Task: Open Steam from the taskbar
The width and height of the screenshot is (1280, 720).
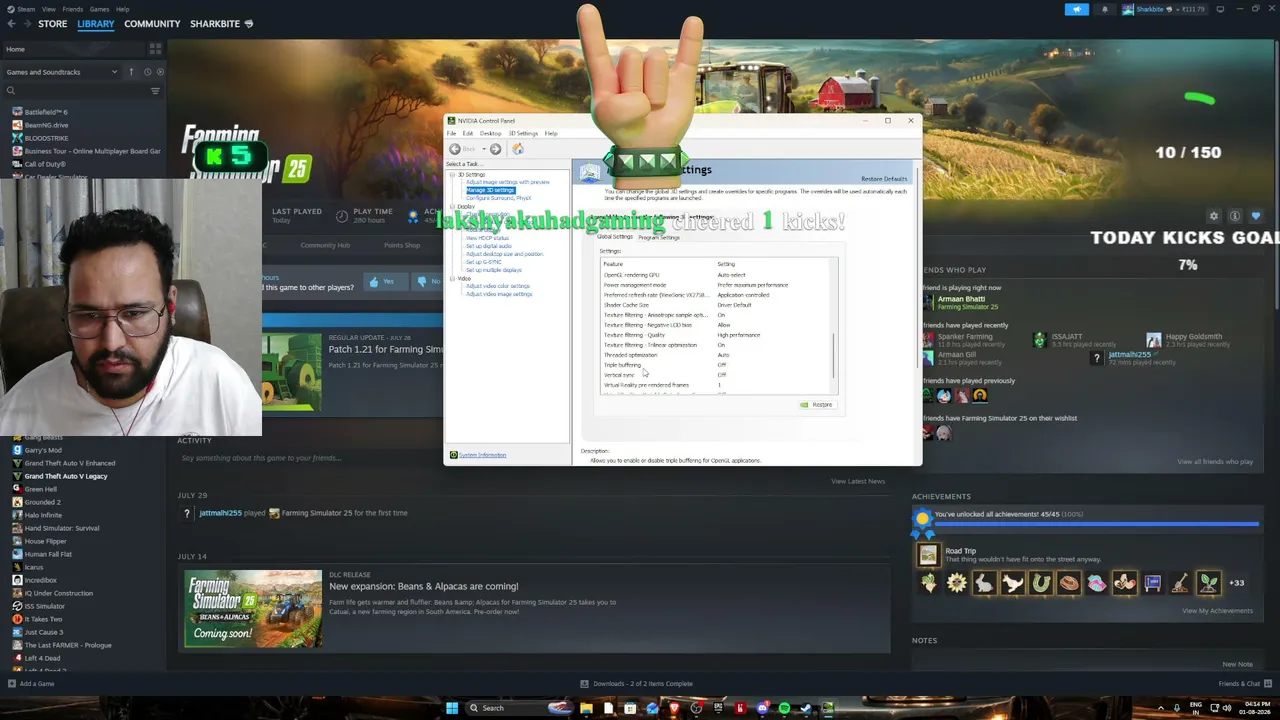Action: coord(806,708)
